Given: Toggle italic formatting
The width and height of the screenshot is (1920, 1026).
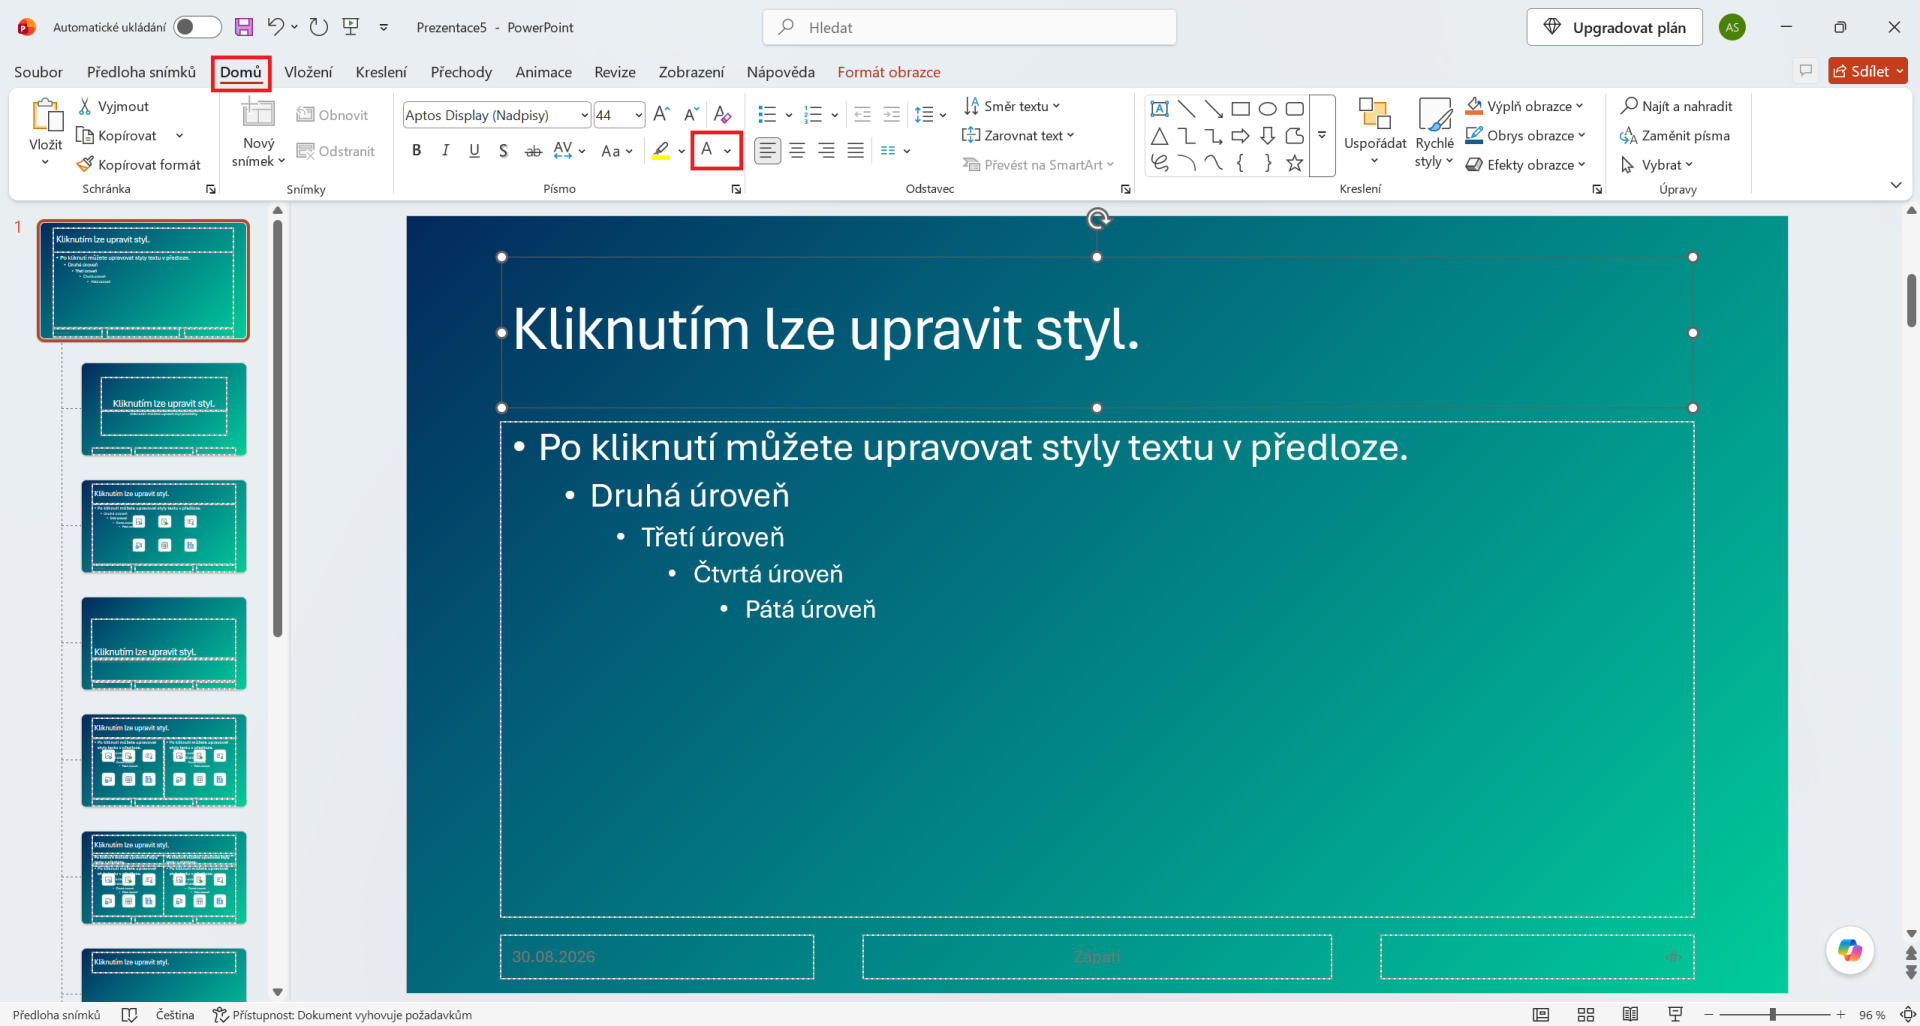Looking at the screenshot, I should (x=445, y=151).
